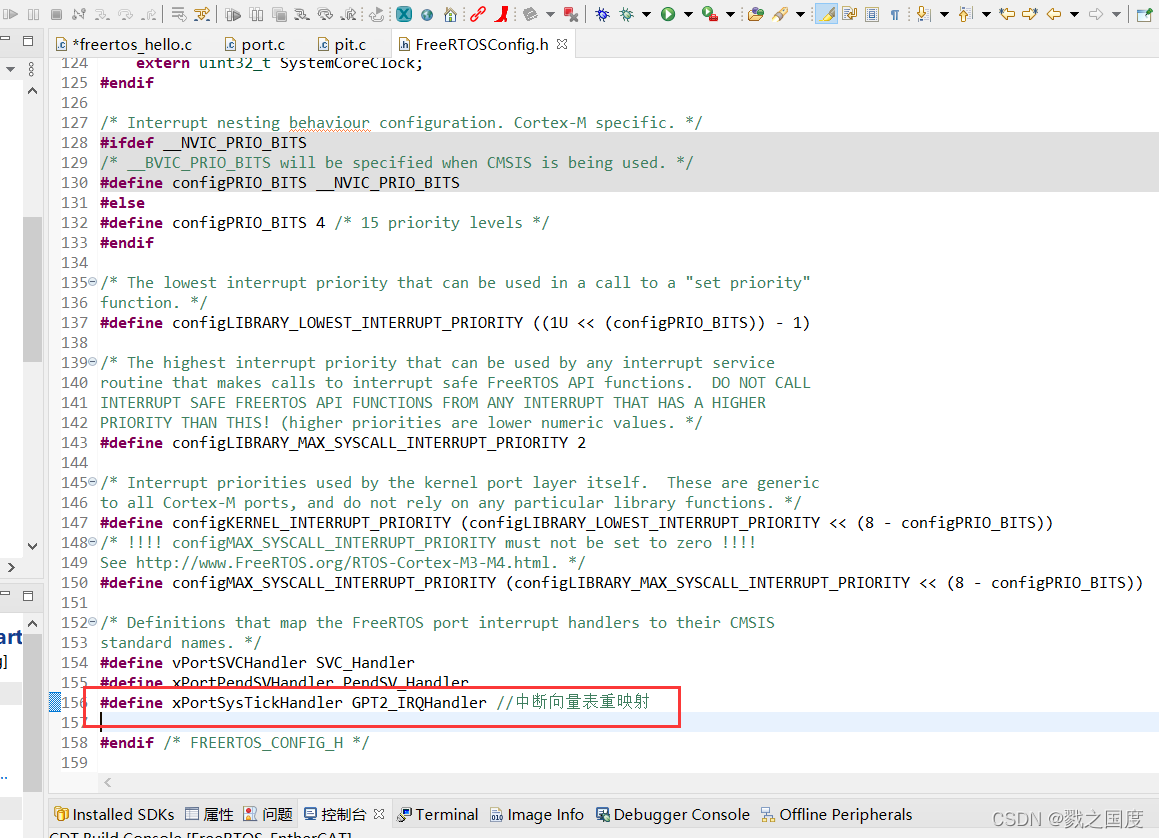Open the Debugger Console view tab
The width and height of the screenshot is (1159, 838).
(673, 814)
